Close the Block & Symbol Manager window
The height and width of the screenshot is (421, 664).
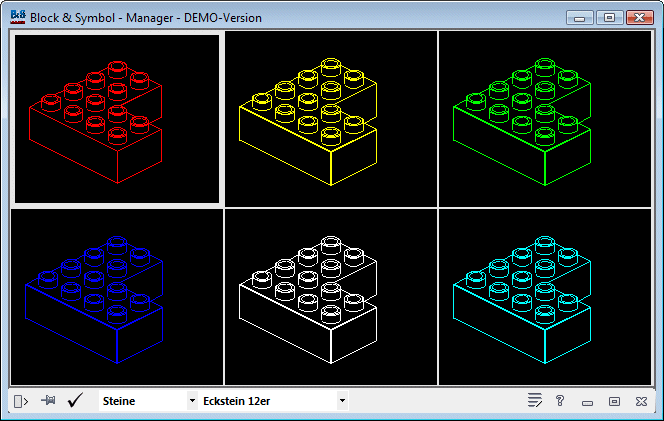(x=640, y=18)
